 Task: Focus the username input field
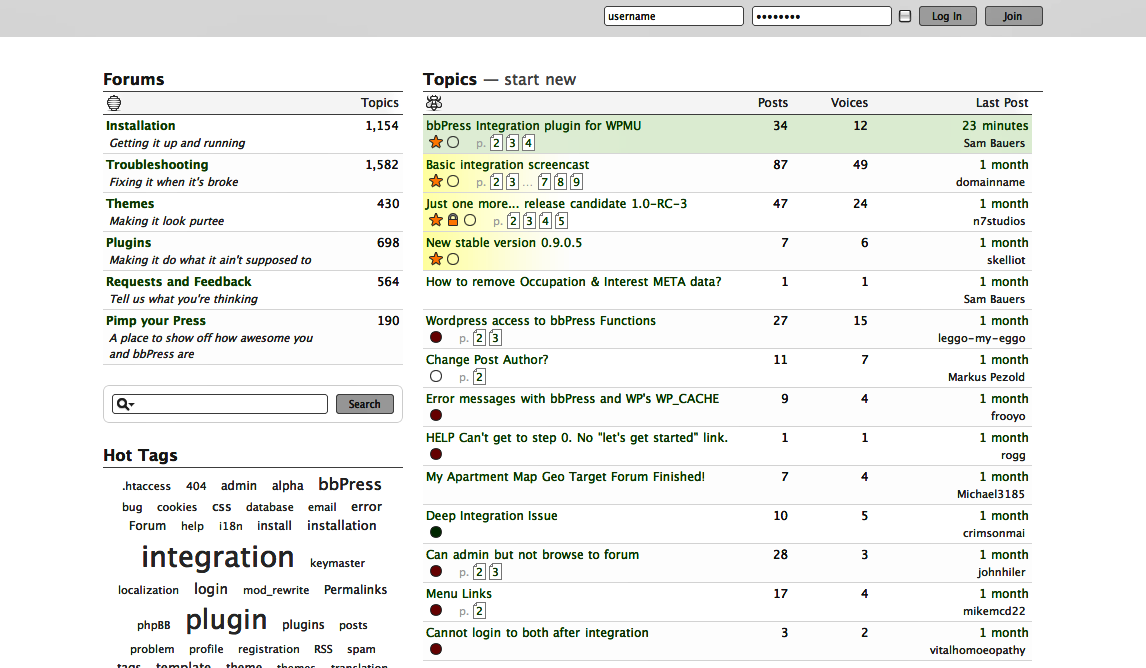click(x=674, y=16)
